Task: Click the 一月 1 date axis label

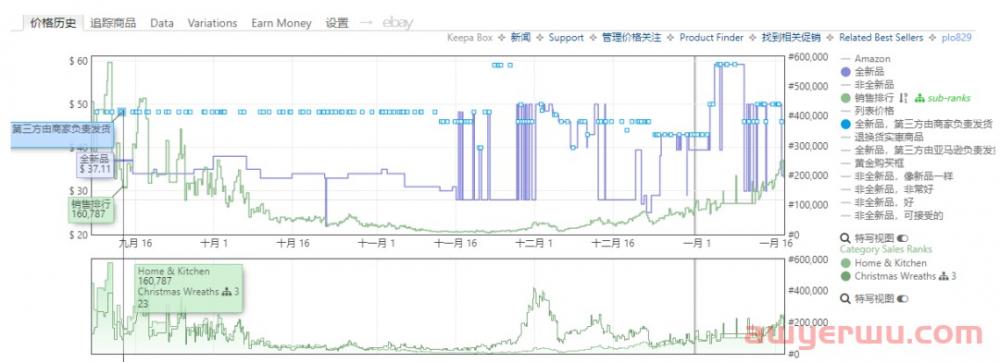Action: 697,243
